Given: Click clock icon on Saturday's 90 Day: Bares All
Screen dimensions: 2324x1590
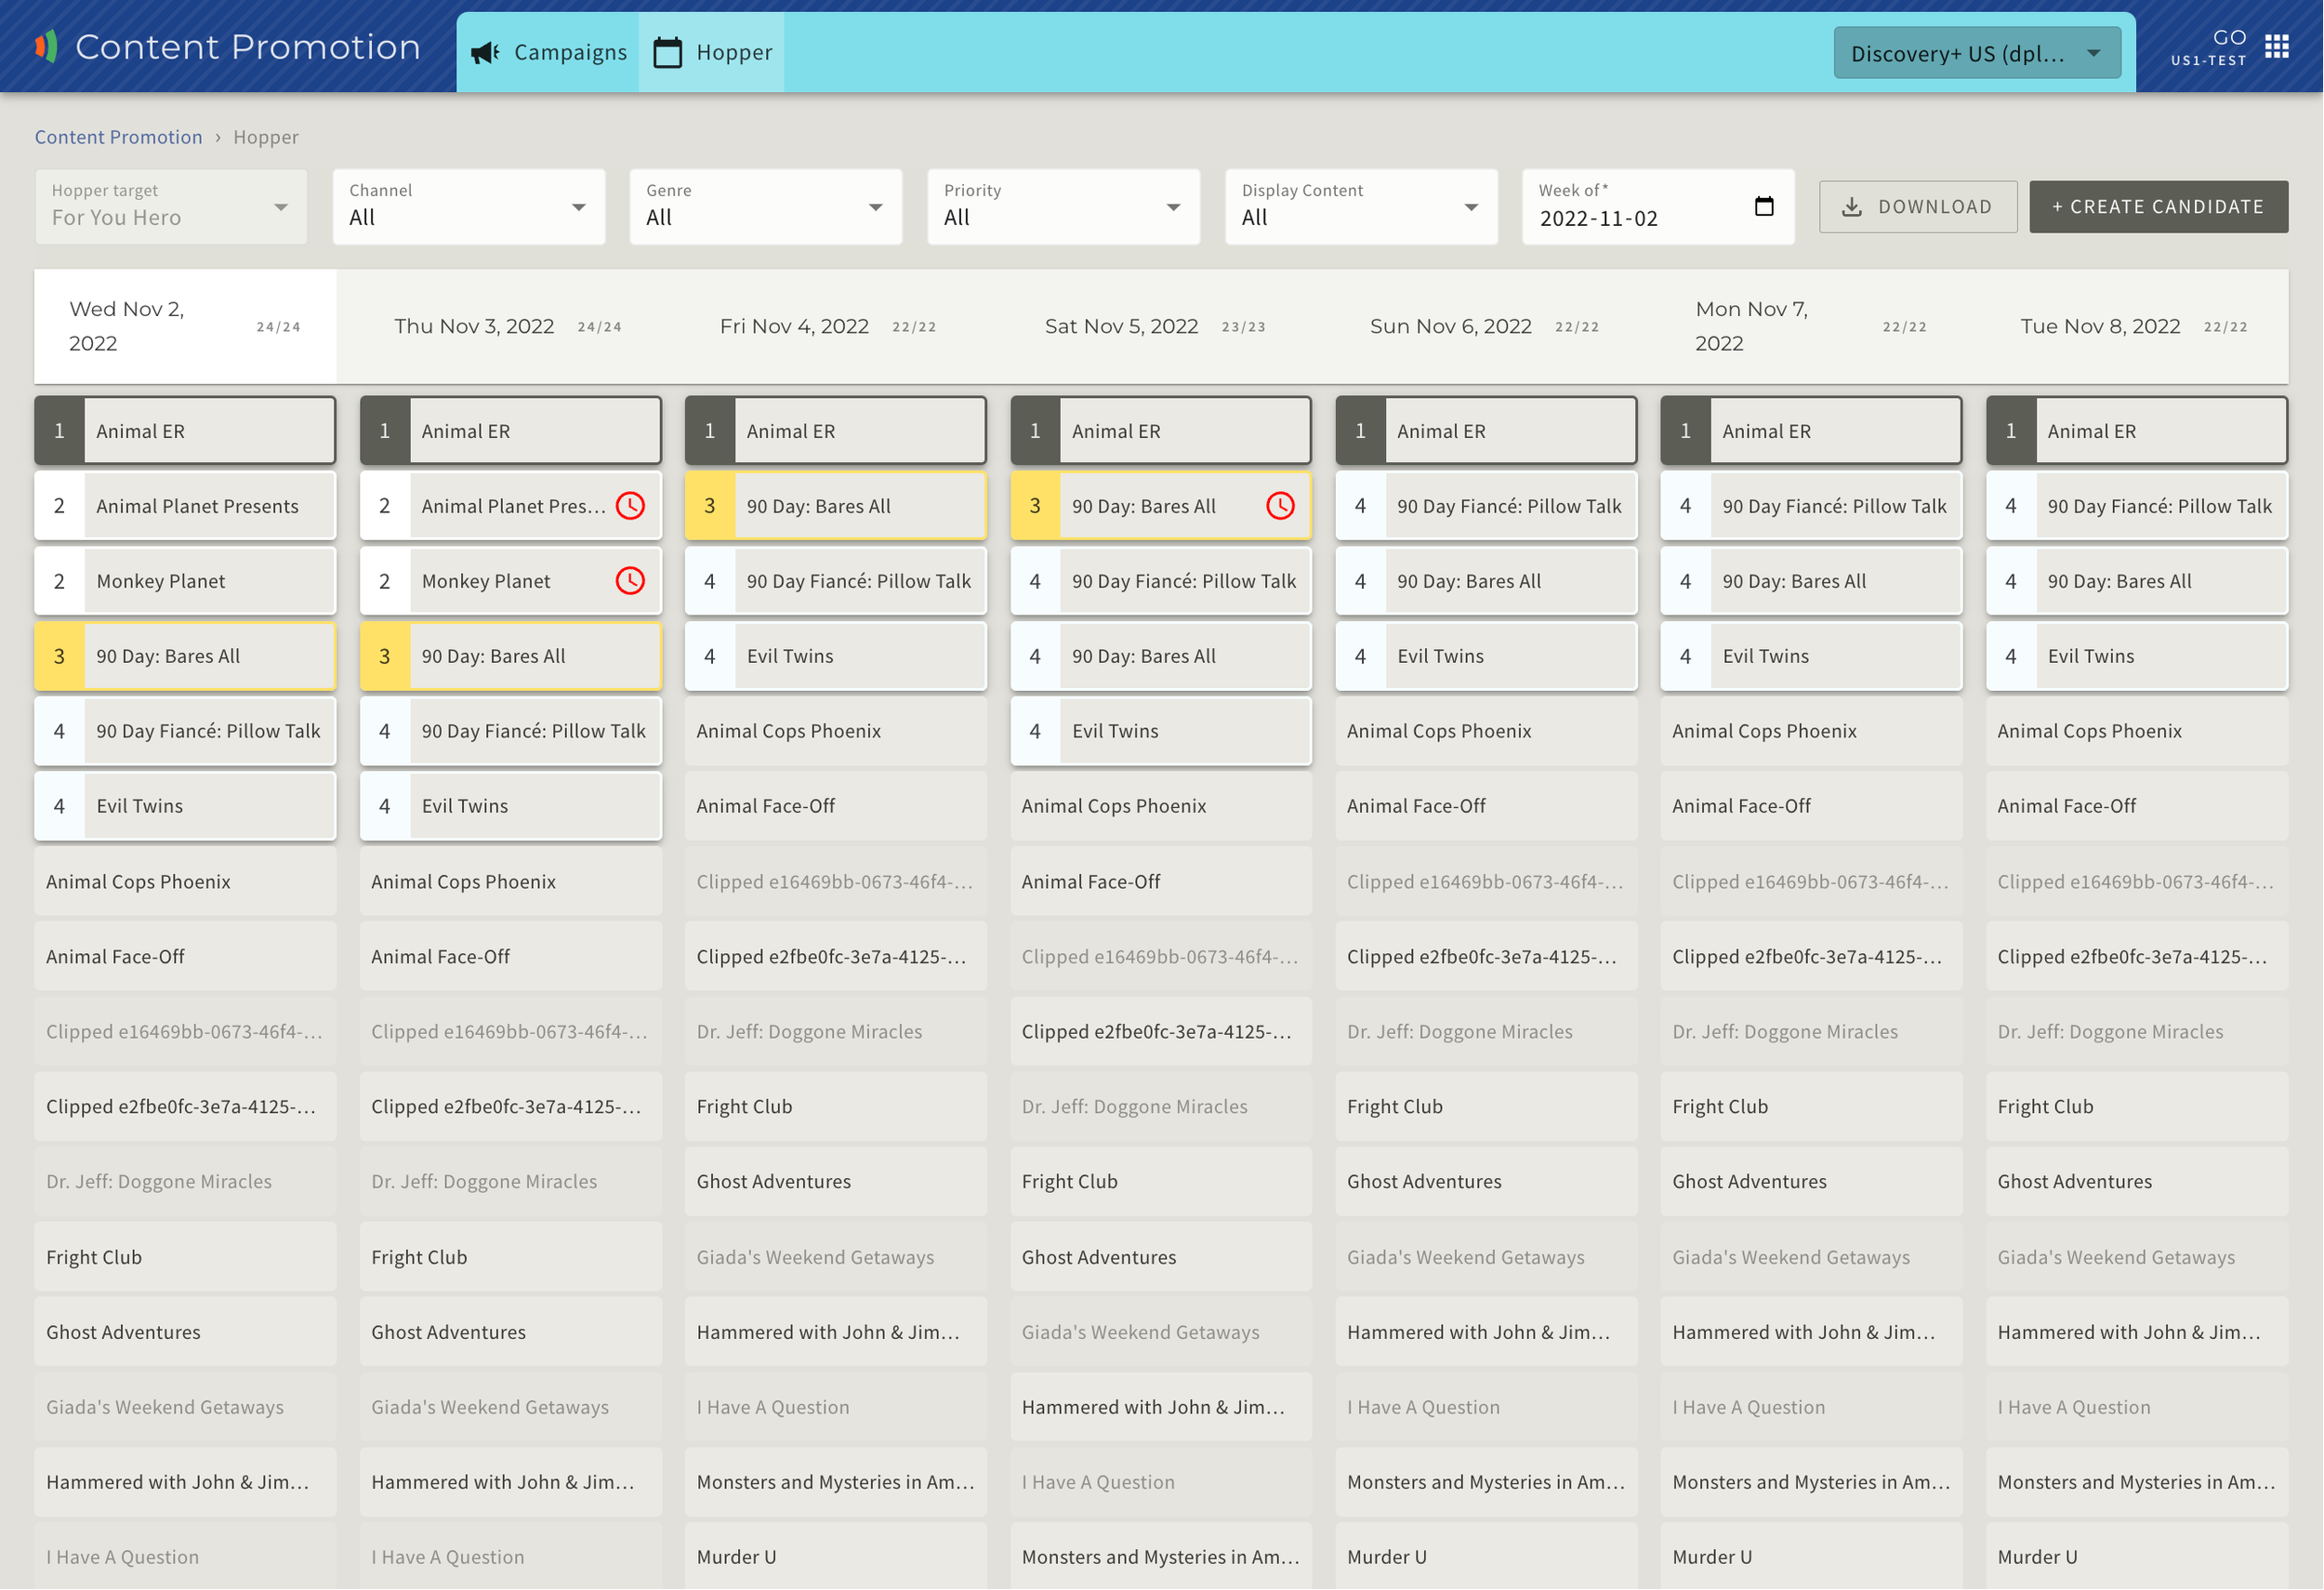Looking at the screenshot, I should [x=1280, y=506].
